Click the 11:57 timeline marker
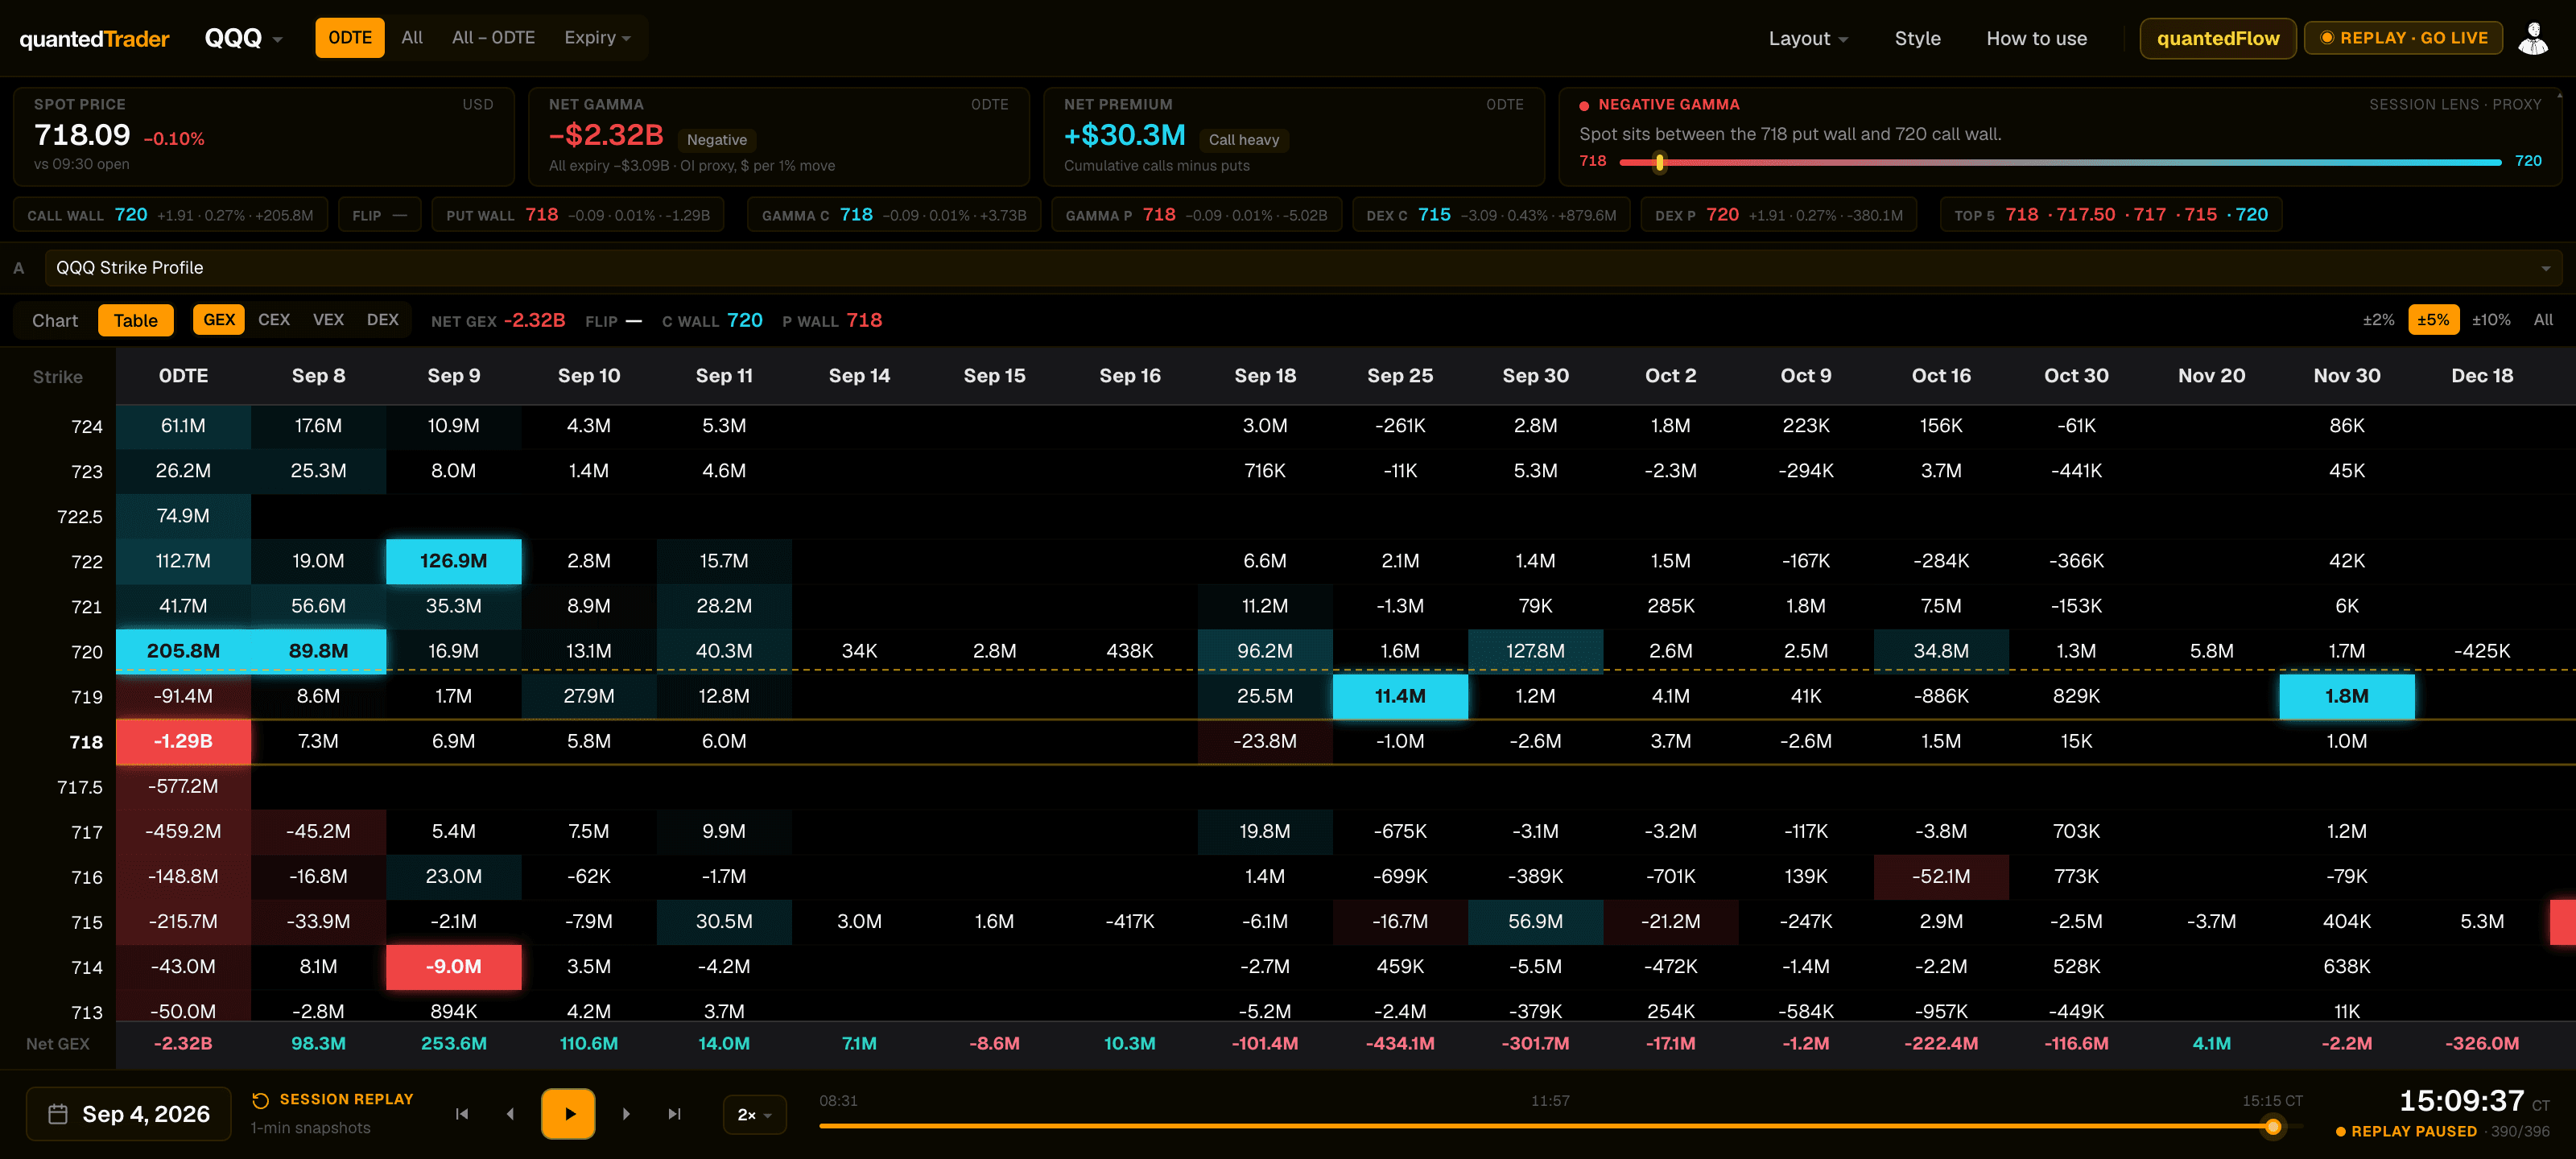Screen dimensions: 2576x1159 [1549, 1101]
